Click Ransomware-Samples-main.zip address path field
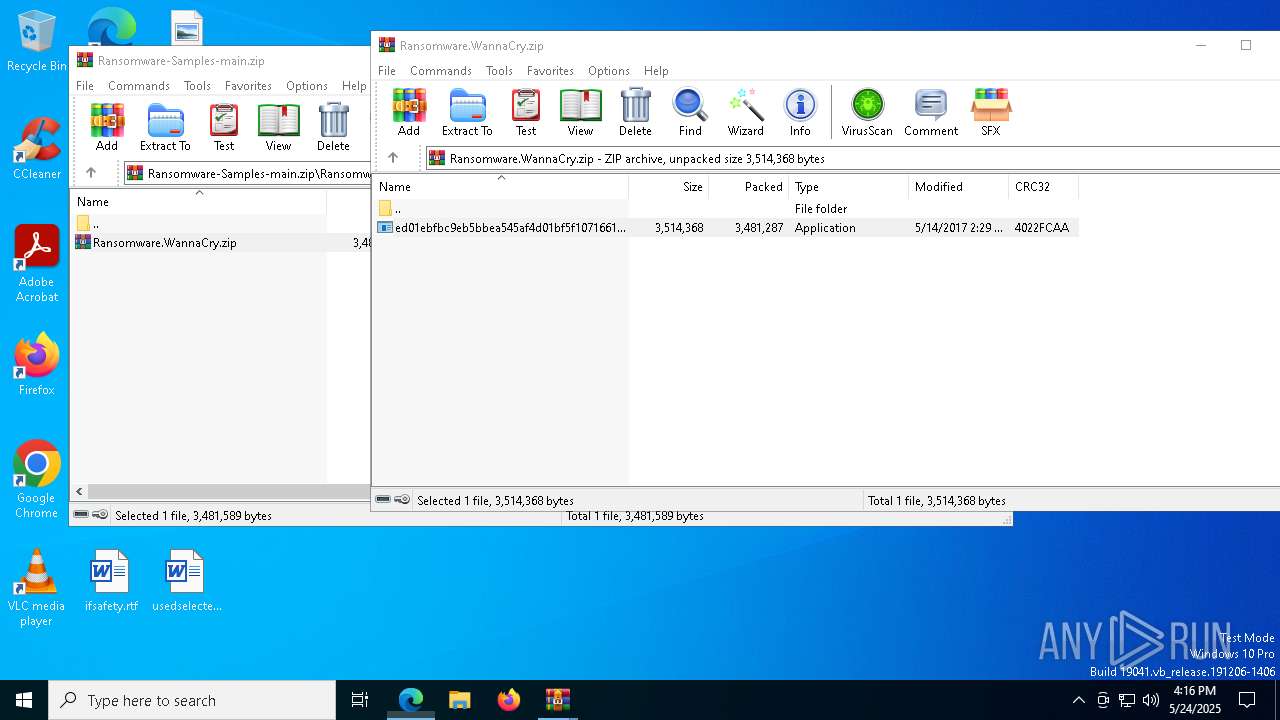This screenshot has height=720, width=1280. pos(247,173)
